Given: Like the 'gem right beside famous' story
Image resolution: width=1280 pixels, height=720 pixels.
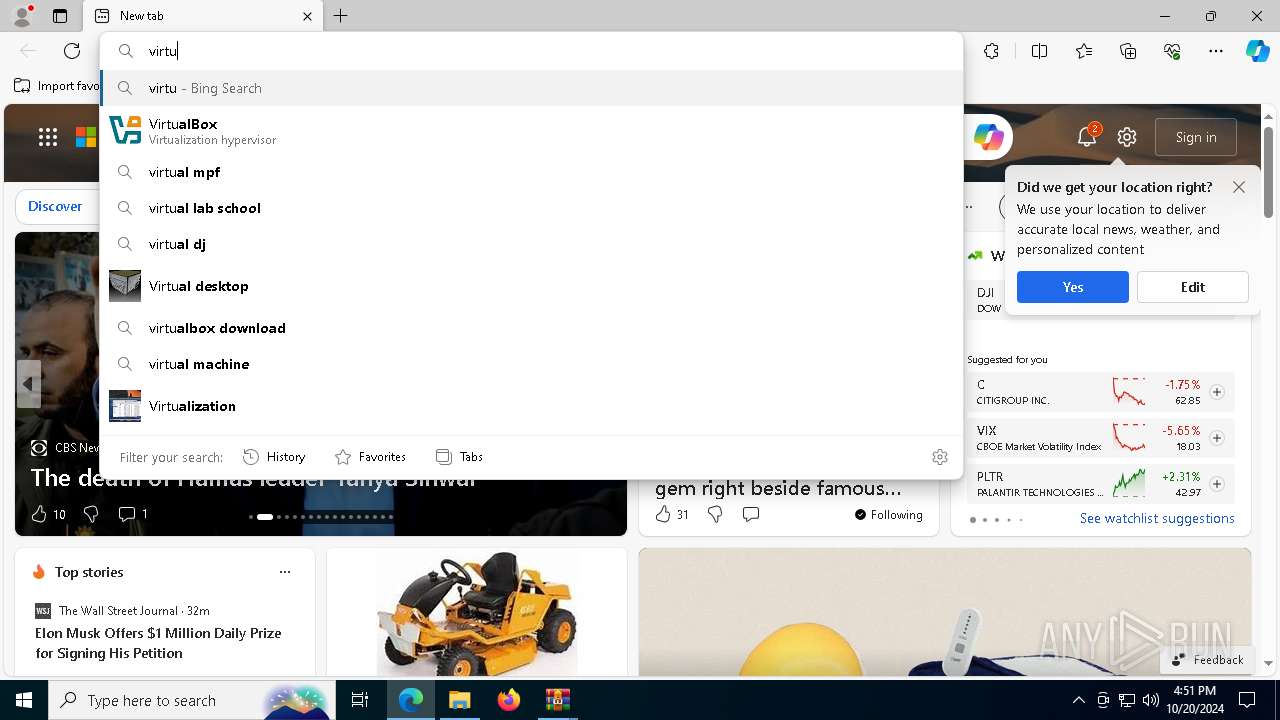Looking at the screenshot, I should [671, 514].
